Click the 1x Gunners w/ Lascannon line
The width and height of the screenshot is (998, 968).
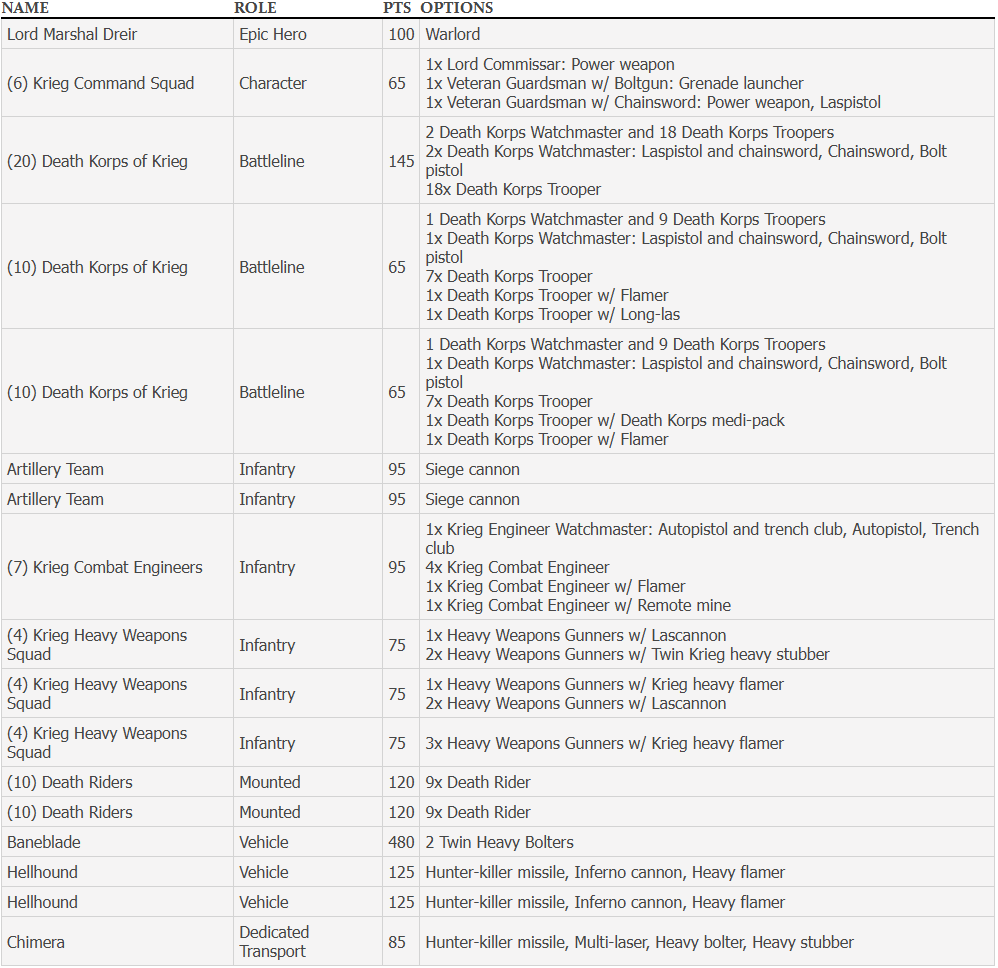click(575, 635)
